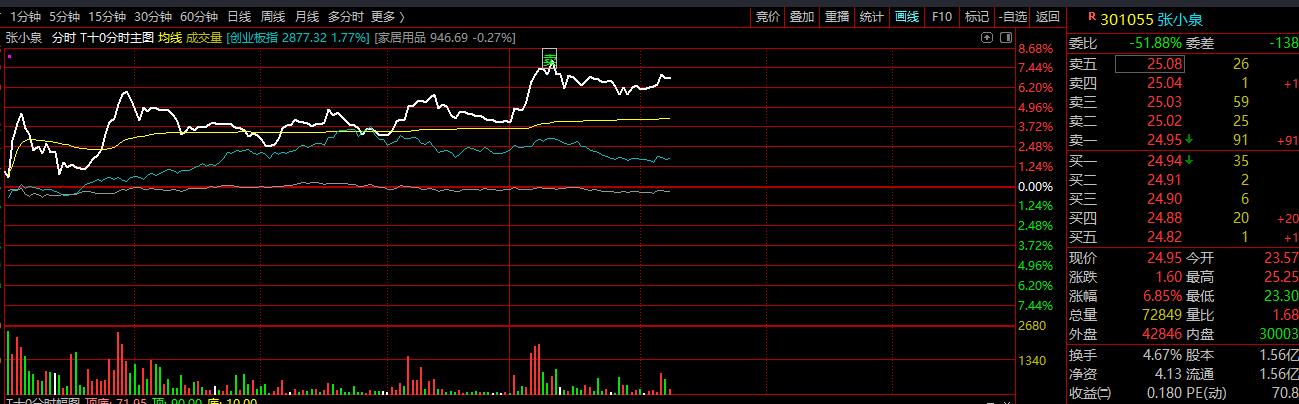Click stock code 301055 in quote panel
Screen dimensions: 1299x404
coord(1126,18)
